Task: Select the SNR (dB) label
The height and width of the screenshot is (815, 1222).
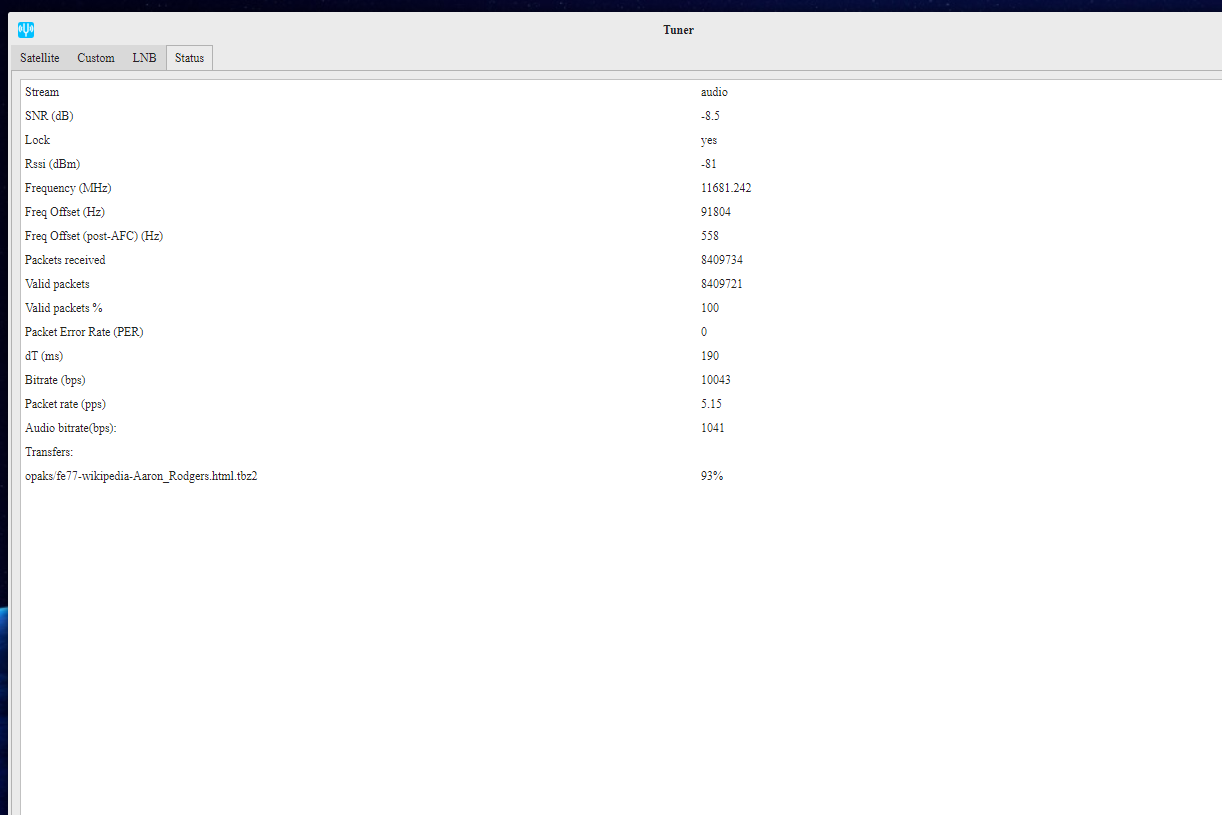Action: (49, 116)
